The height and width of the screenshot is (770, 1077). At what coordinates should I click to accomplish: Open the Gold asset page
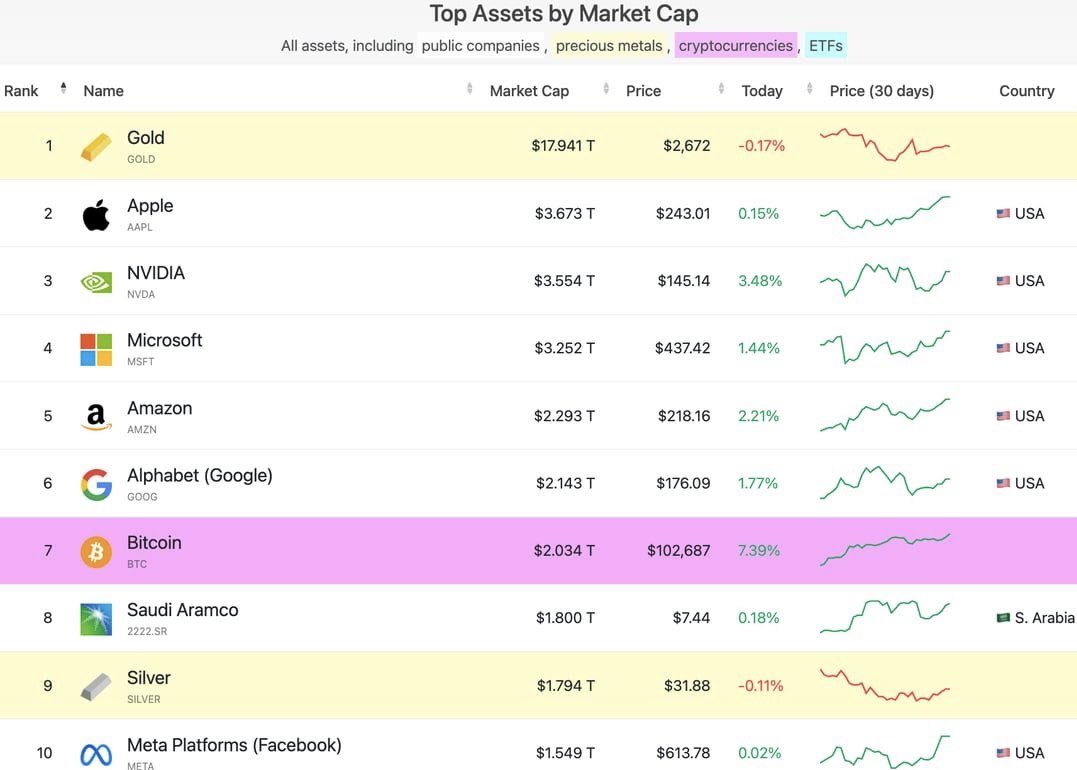146,137
